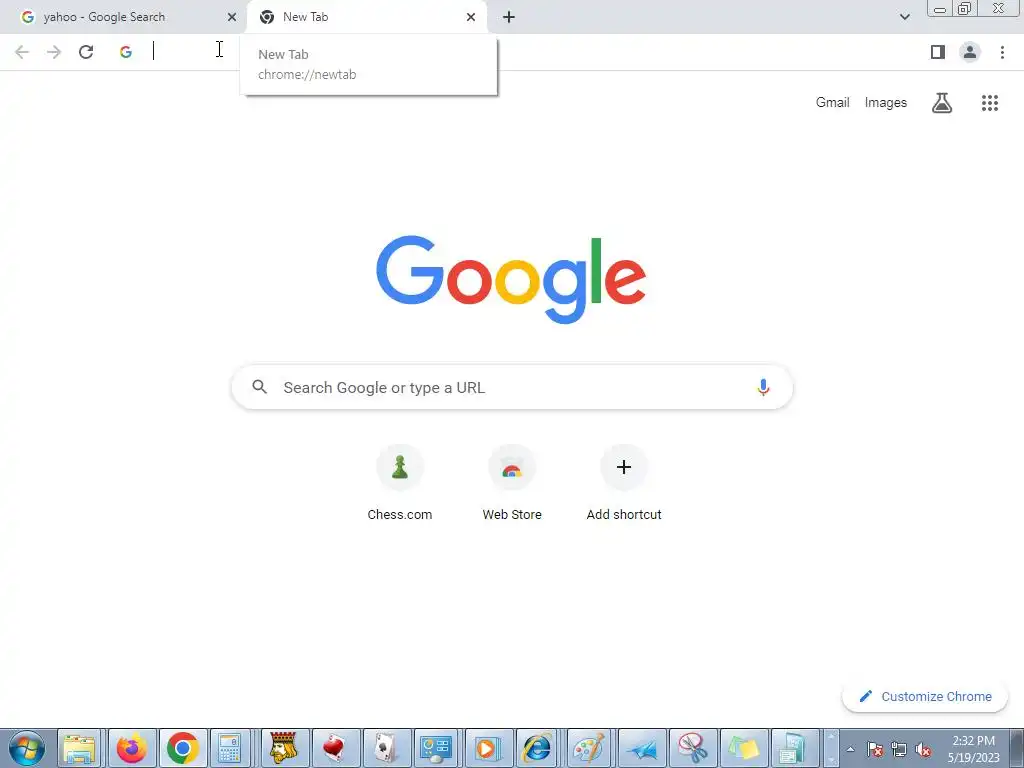Select the New Tab tab
The height and width of the screenshot is (768, 1024).
(x=366, y=17)
